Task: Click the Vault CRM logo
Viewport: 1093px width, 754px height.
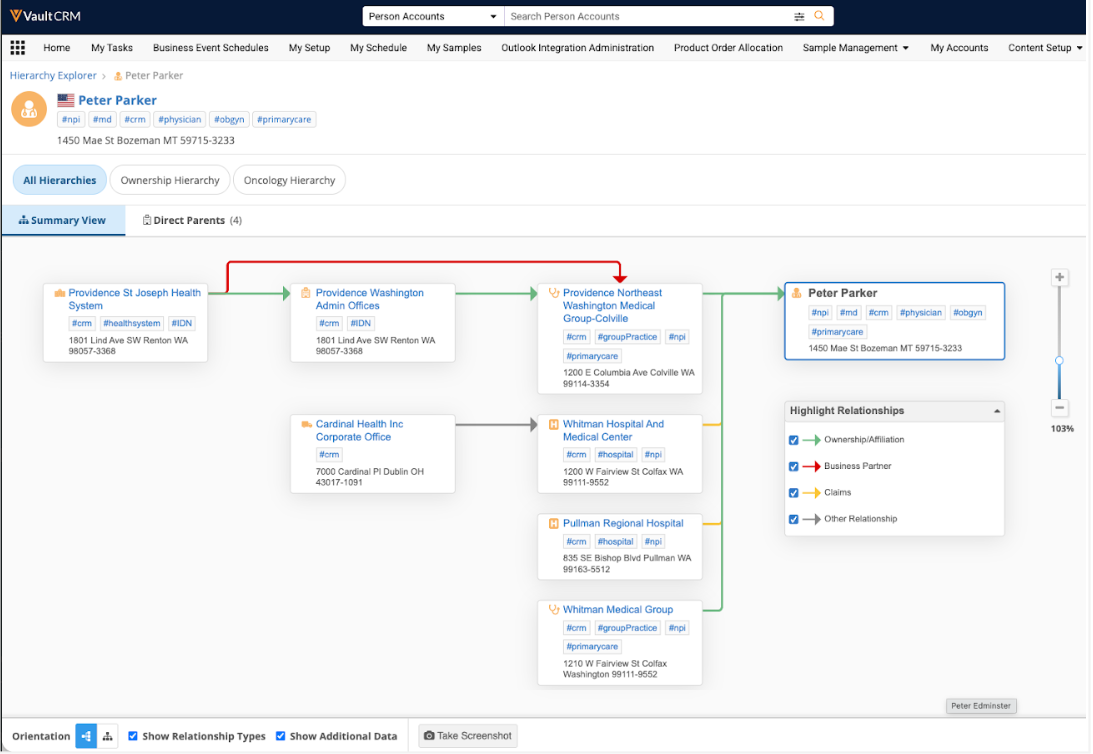Action: (x=45, y=16)
